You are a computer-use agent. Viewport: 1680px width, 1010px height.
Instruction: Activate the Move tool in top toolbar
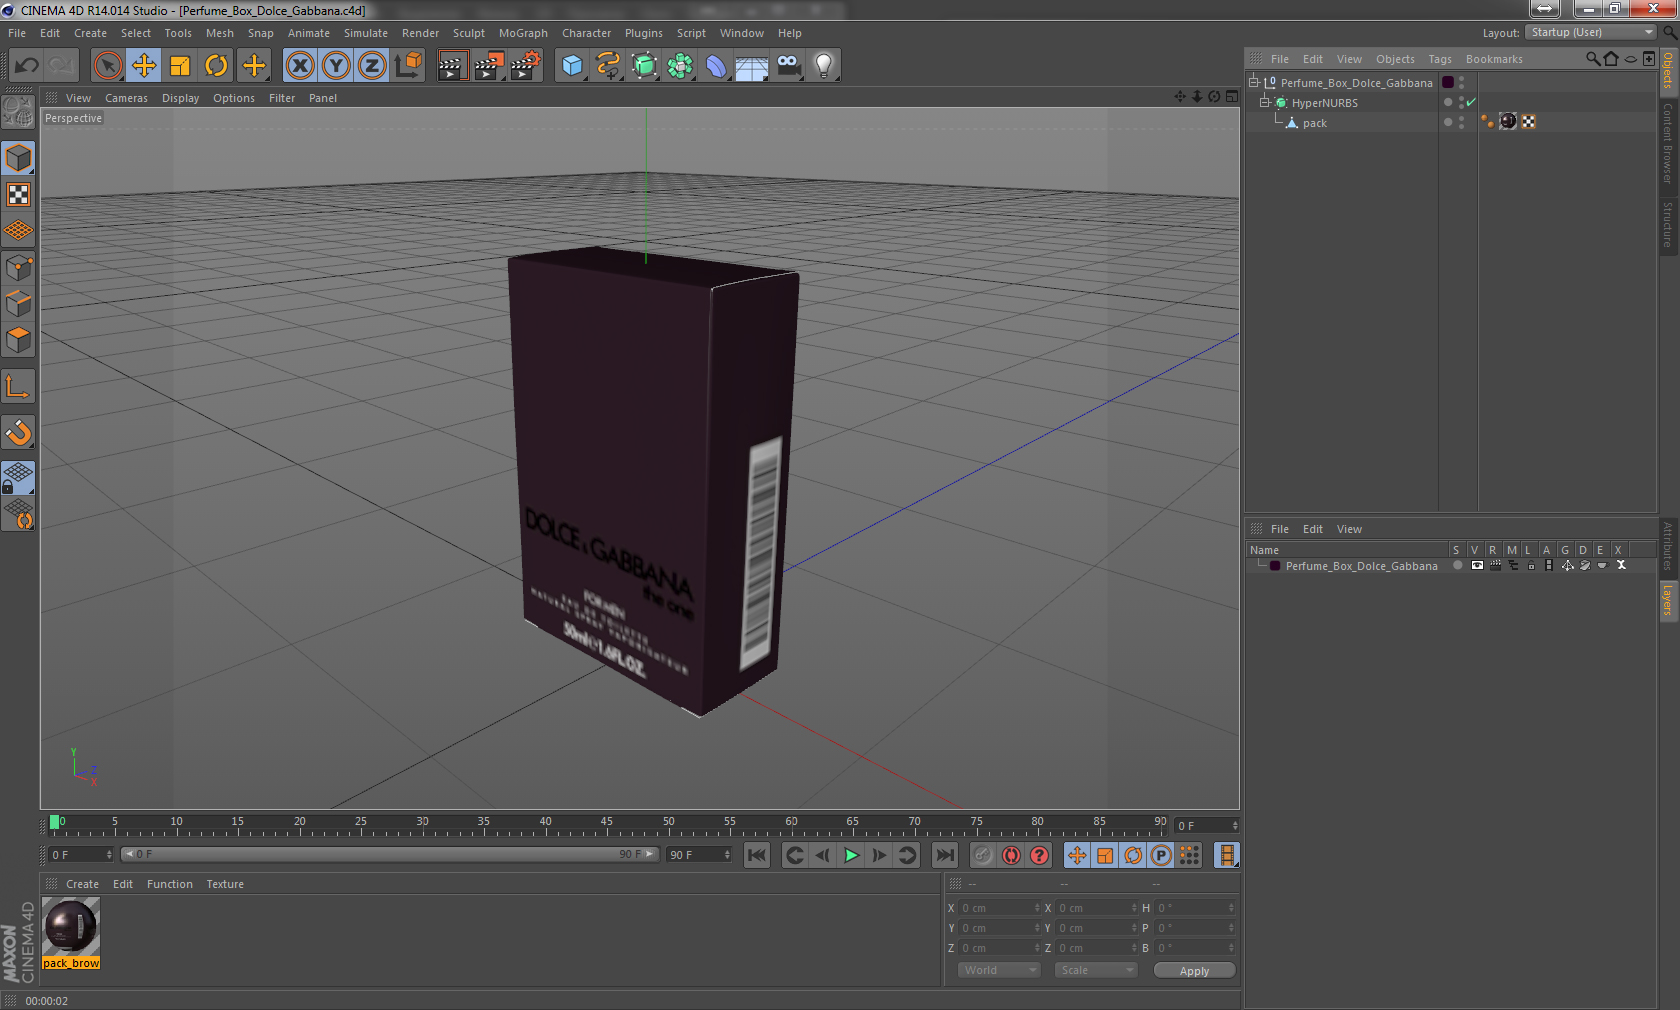[144, 66]
